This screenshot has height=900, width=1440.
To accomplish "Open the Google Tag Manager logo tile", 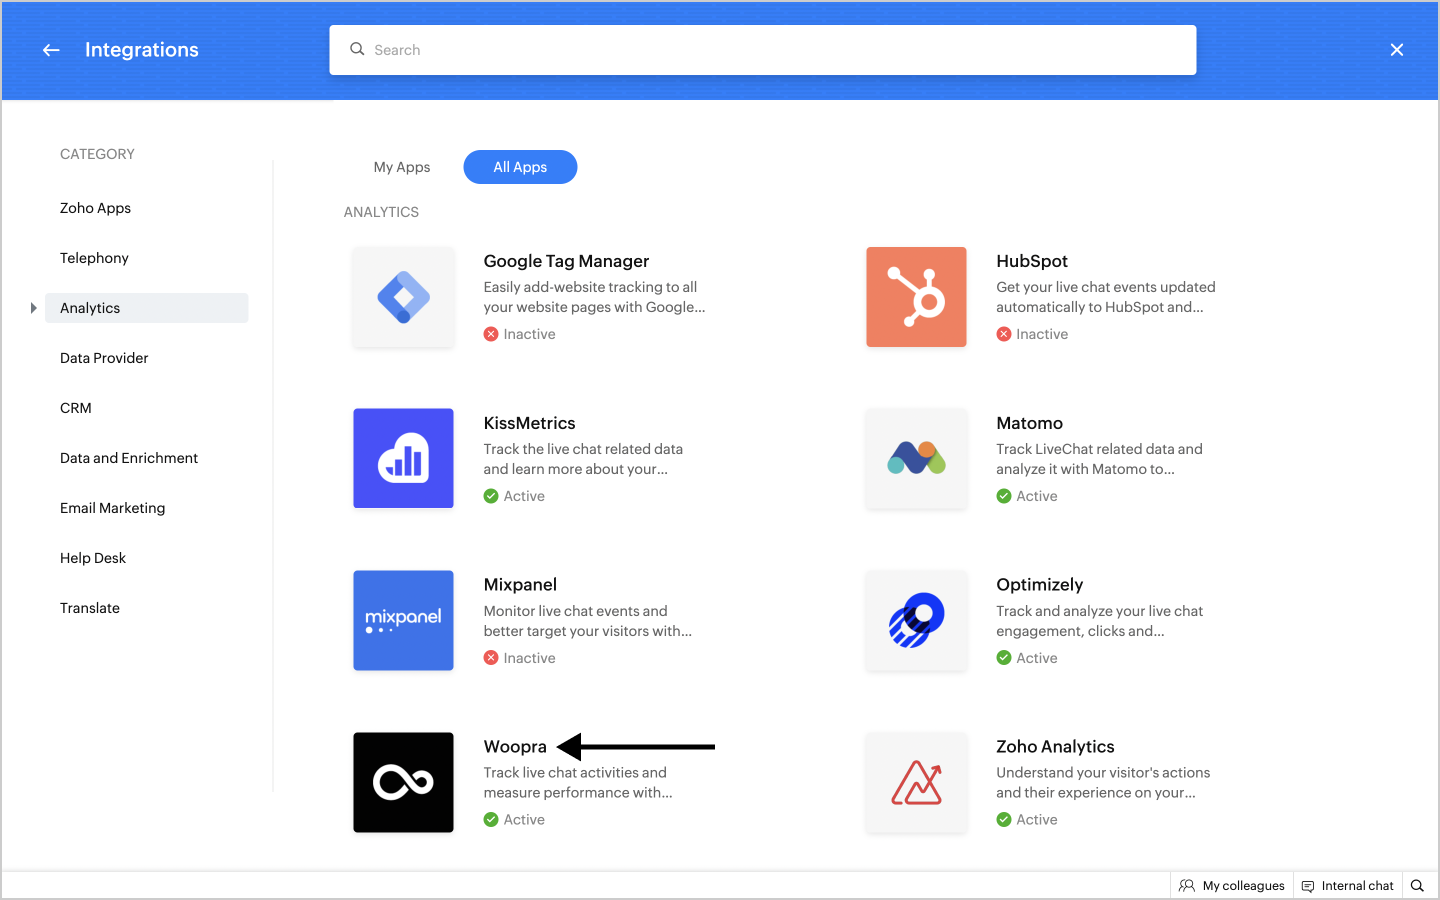I will point(403,297).
